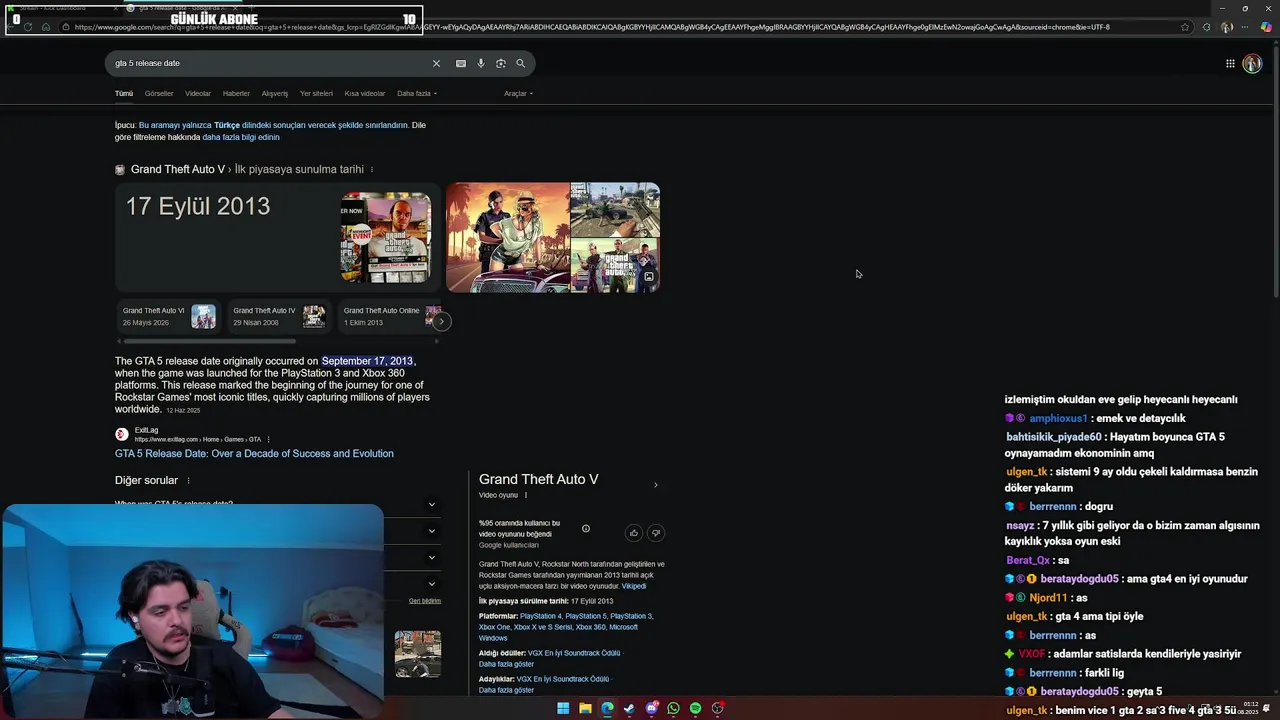Open the three-dot menu next to release date heading

pyautogui.click(x=372, y=170)
